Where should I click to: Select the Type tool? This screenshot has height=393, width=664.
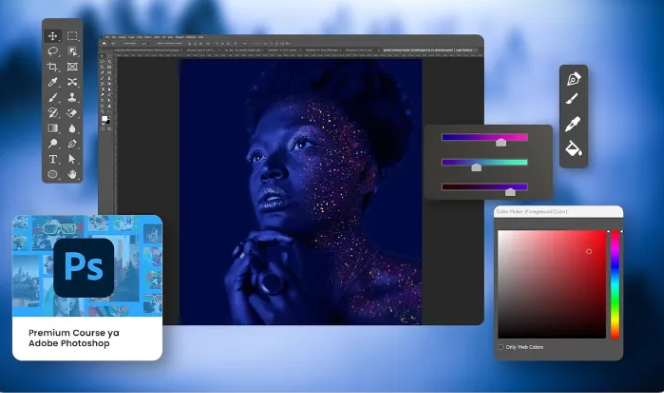click(53, 159)
